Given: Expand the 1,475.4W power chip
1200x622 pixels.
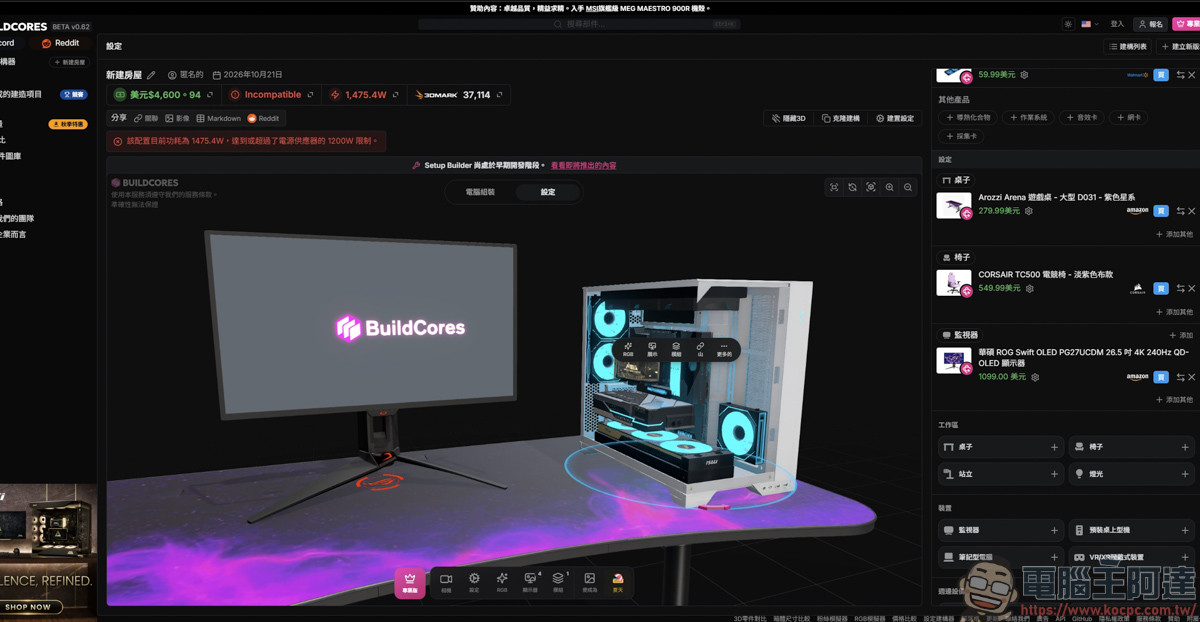Looking at the screenshot, I should click(x=364, y=95).
